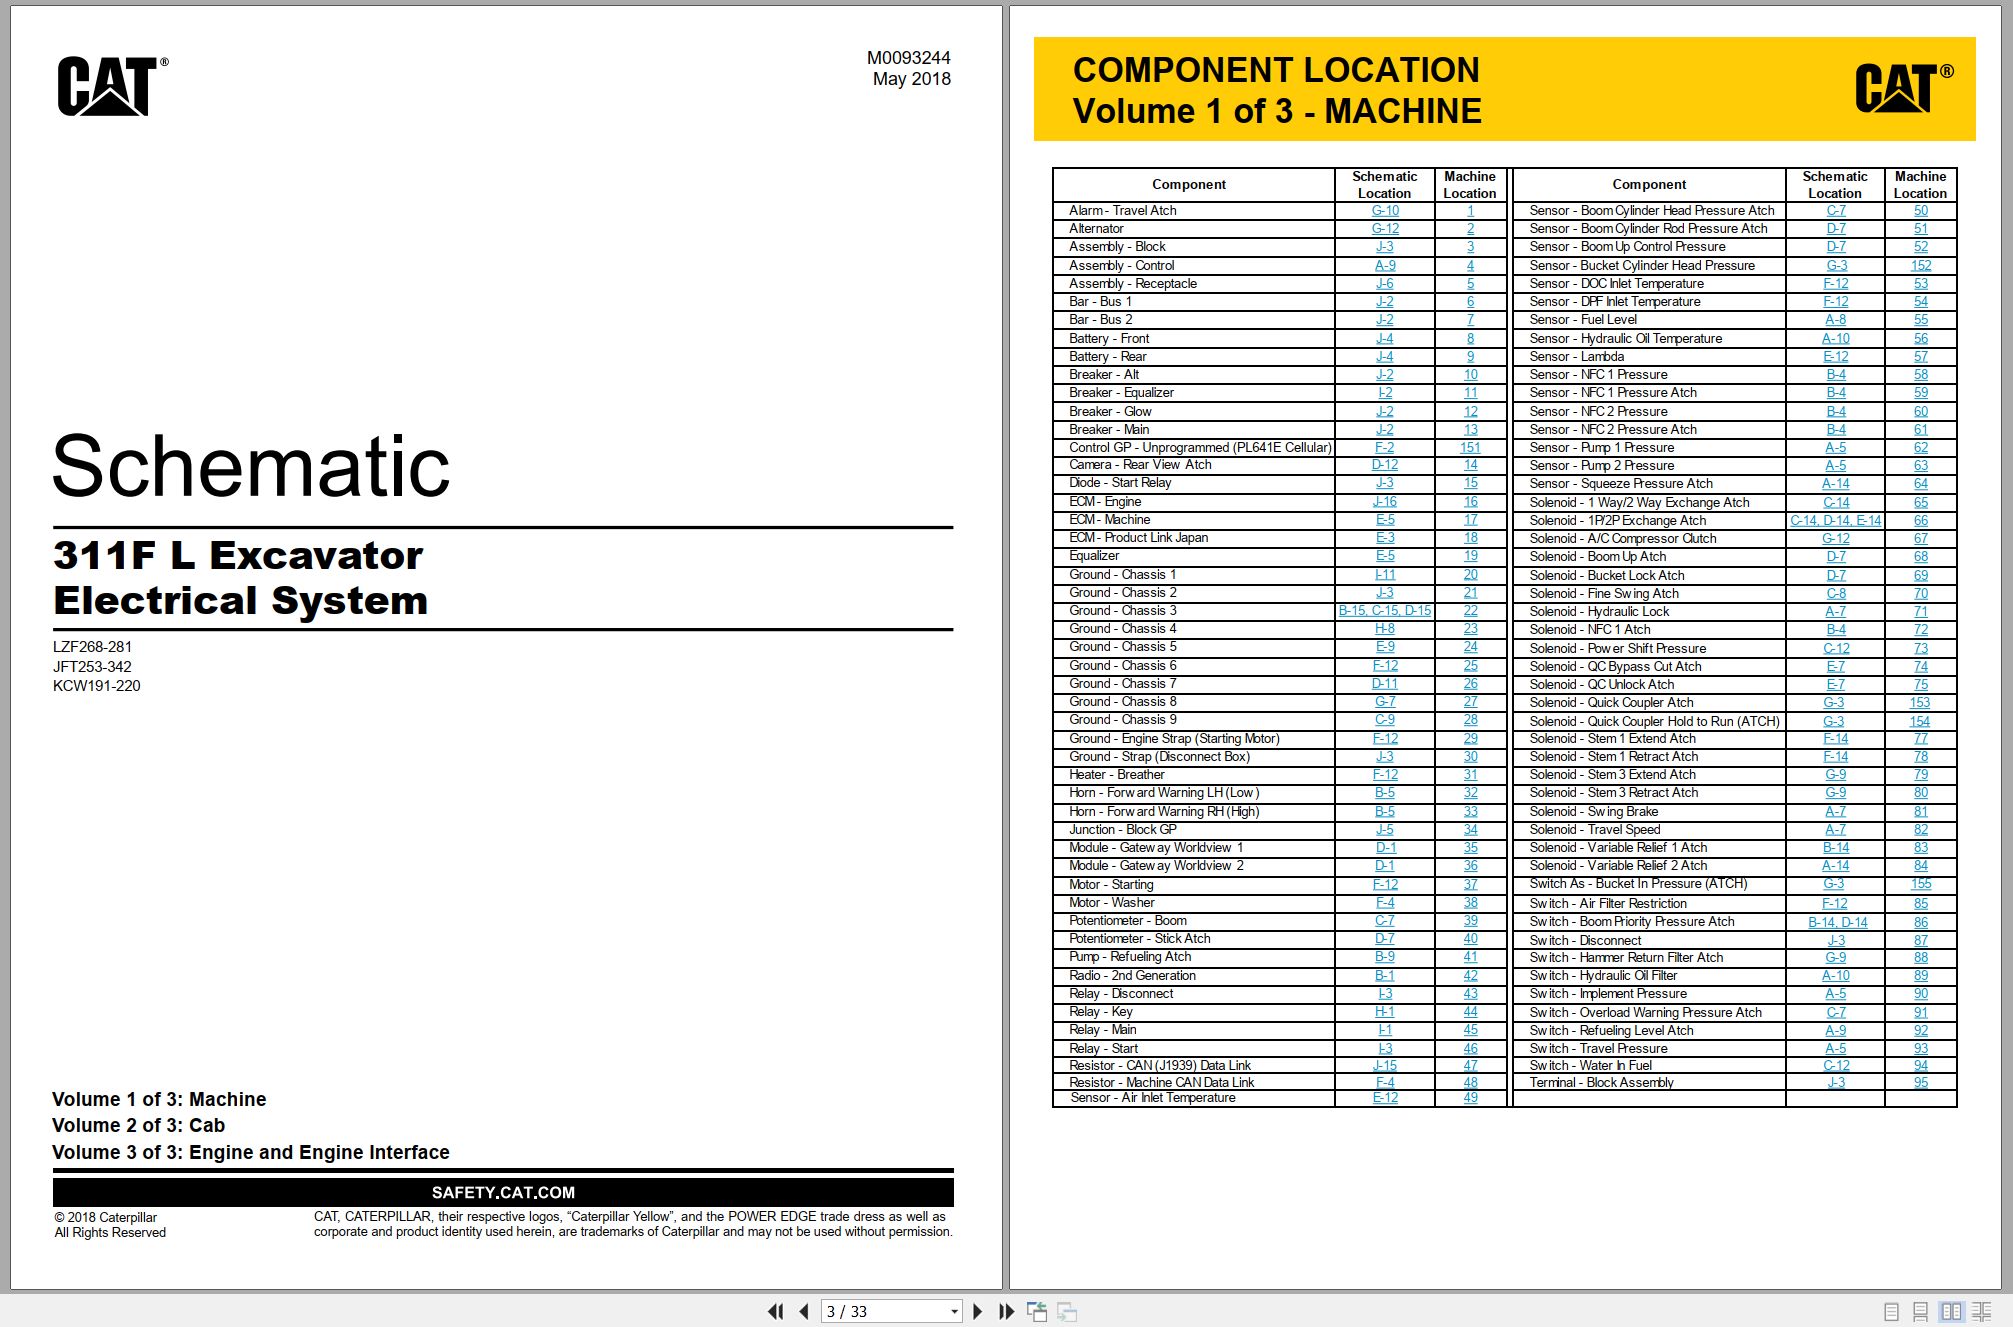Follow the A-8 link for Sensor - Fuel Level
The image size is (2013, 1327).
(1836, 320)
